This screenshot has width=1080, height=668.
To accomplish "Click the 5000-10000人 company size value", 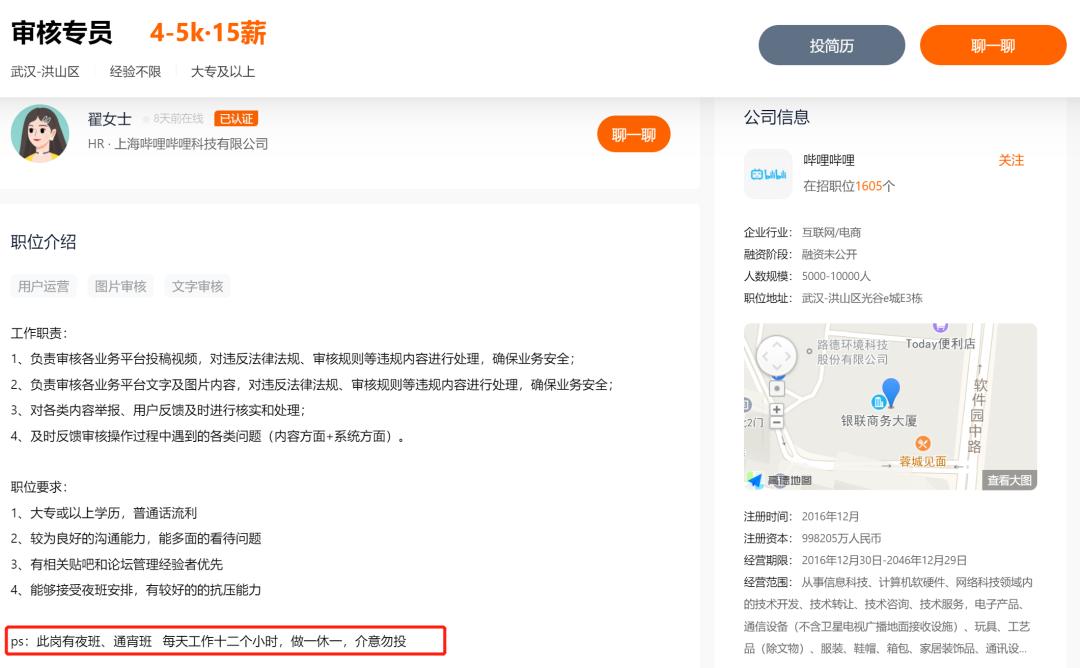I will 836,276.
